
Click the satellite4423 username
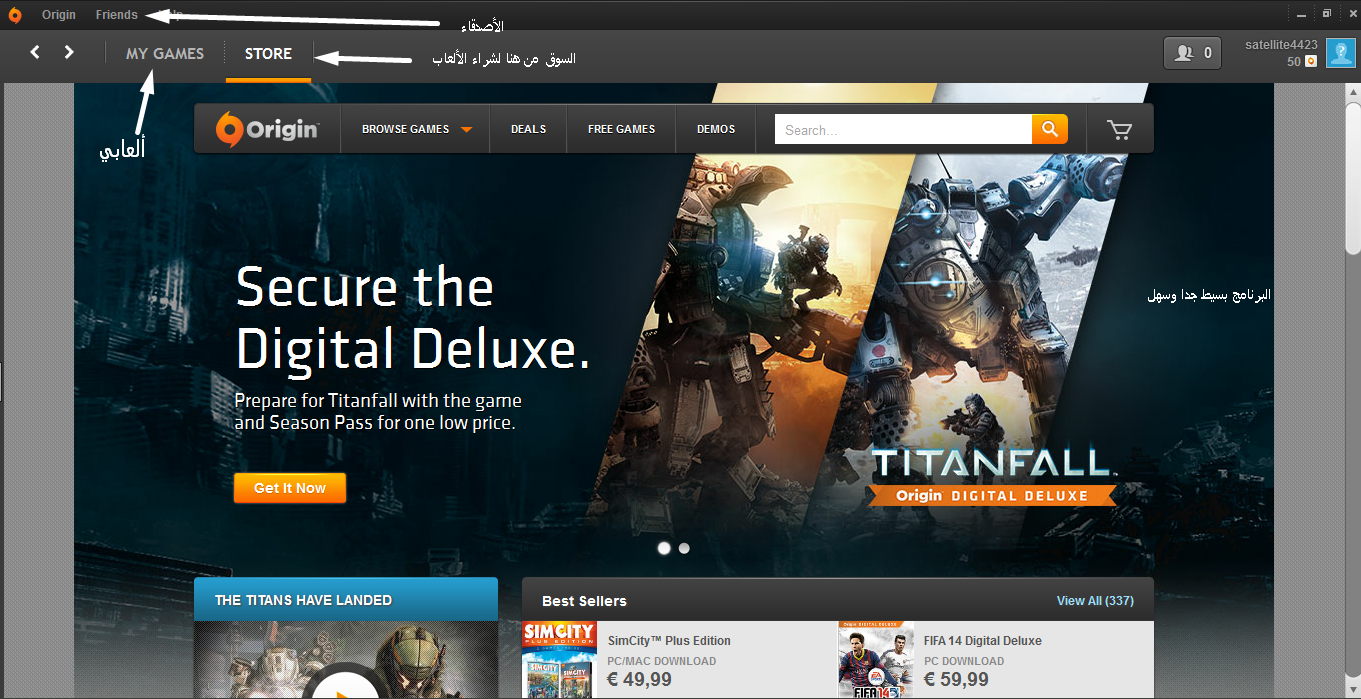[x=1281, y=45]
